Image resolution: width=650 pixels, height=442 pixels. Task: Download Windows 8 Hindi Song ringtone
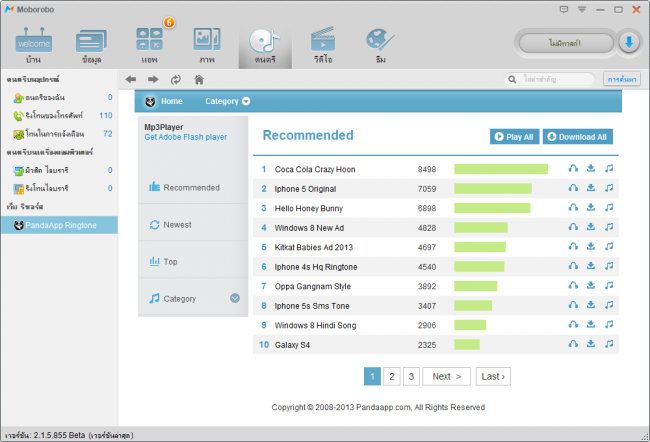591,324
